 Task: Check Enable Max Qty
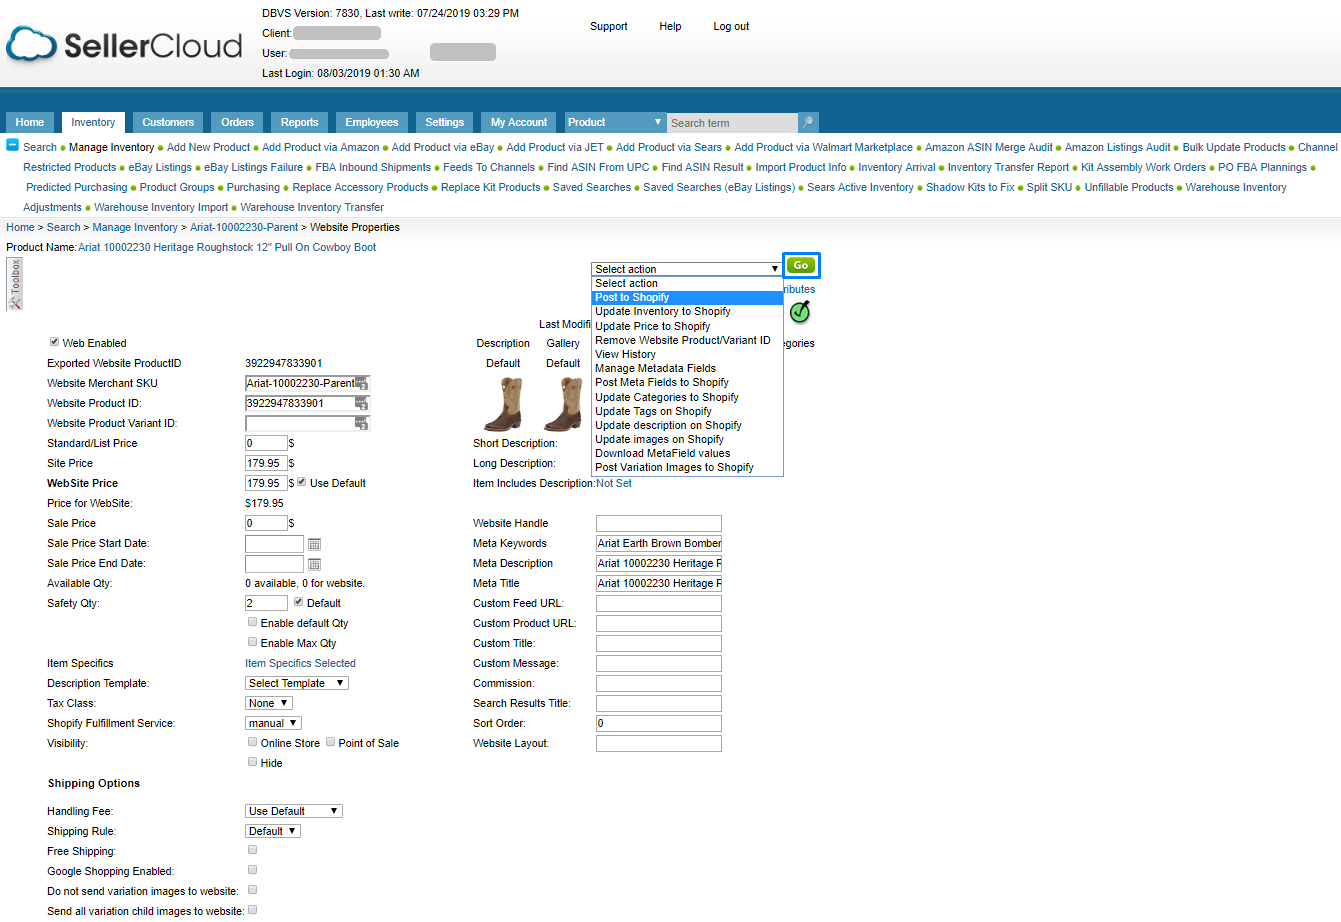click(x=252, y=642)
